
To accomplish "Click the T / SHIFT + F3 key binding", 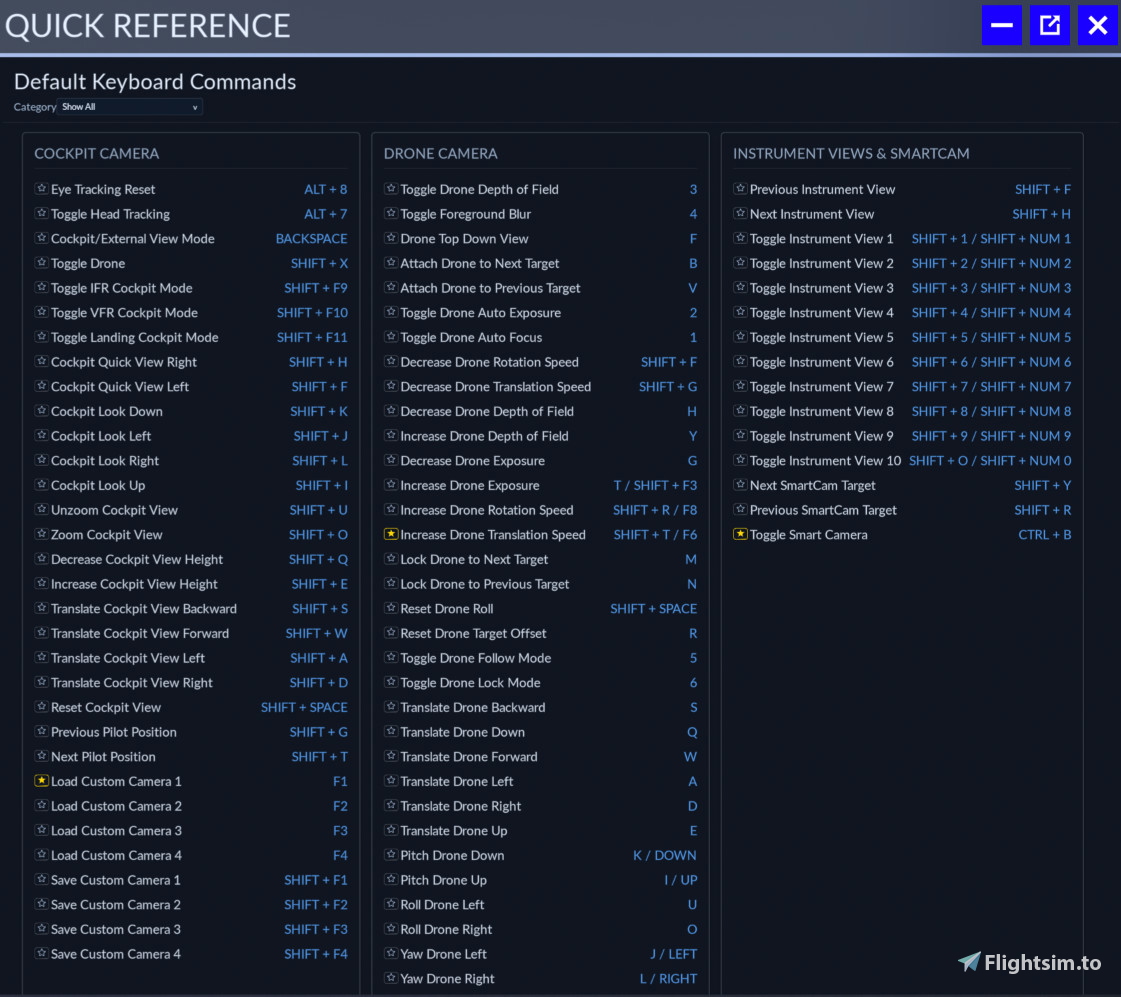I will [655, 485].
